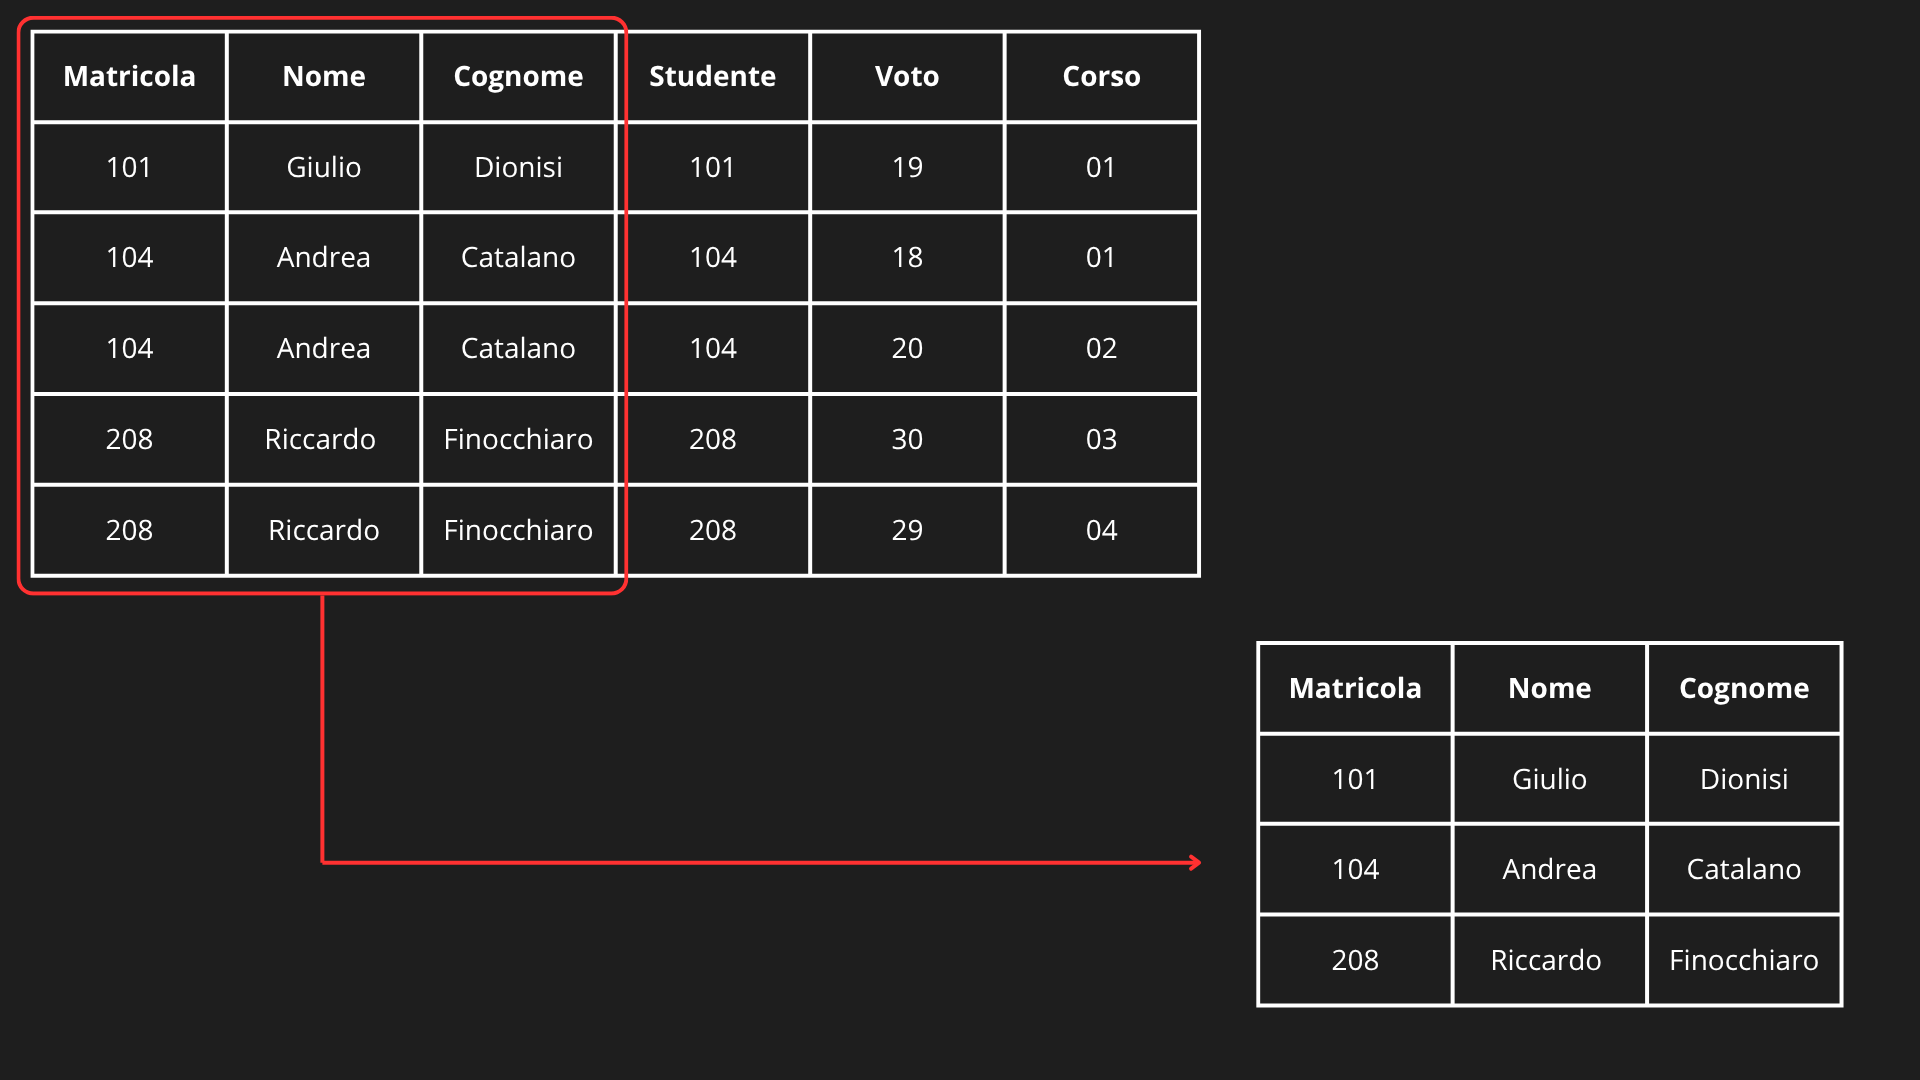Select Finocchiaro in the three-column result table

tap(1744, 960)
